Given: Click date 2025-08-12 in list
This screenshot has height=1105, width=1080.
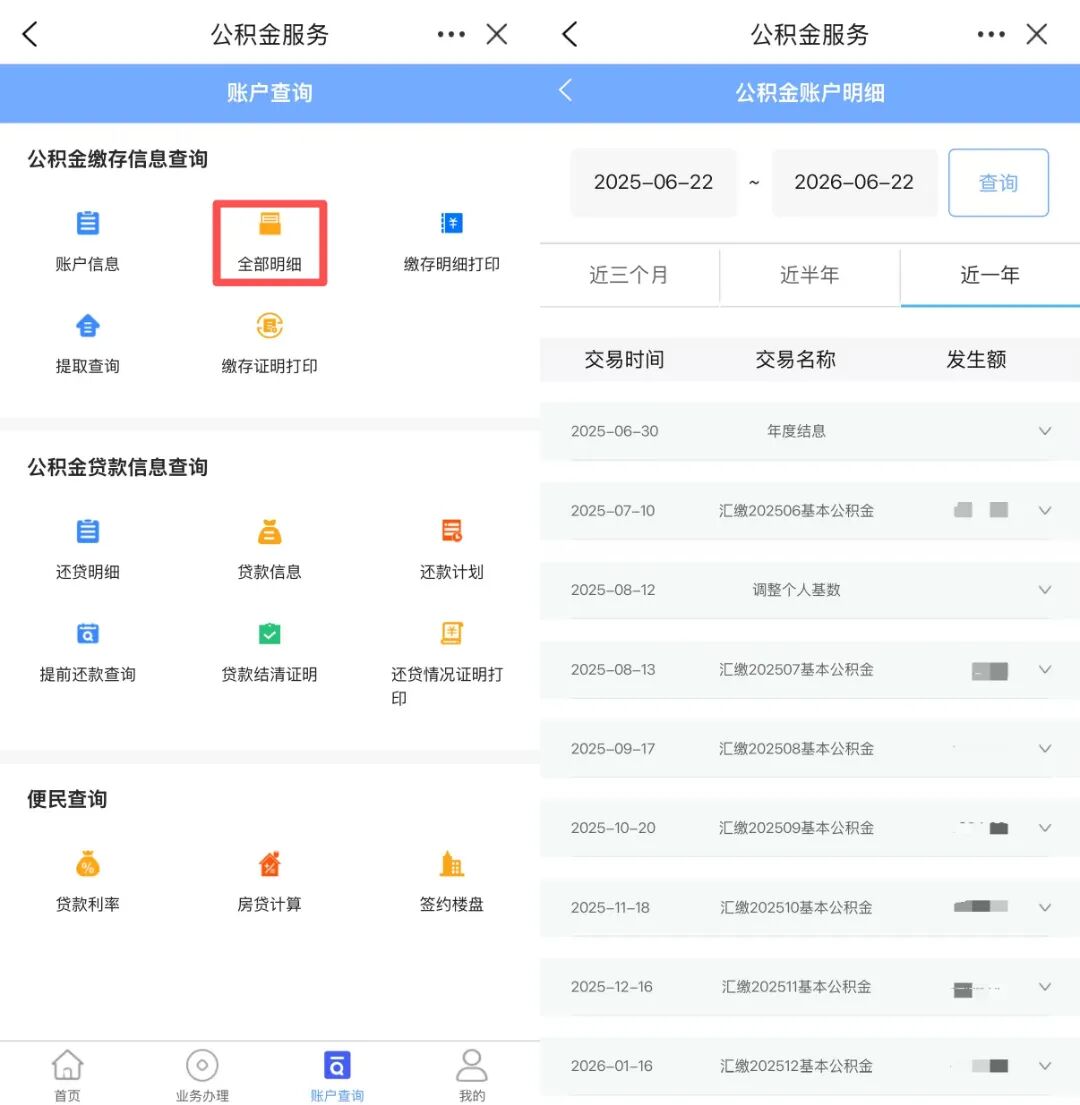Looking at the screenshot, I should tap(613, 590).
